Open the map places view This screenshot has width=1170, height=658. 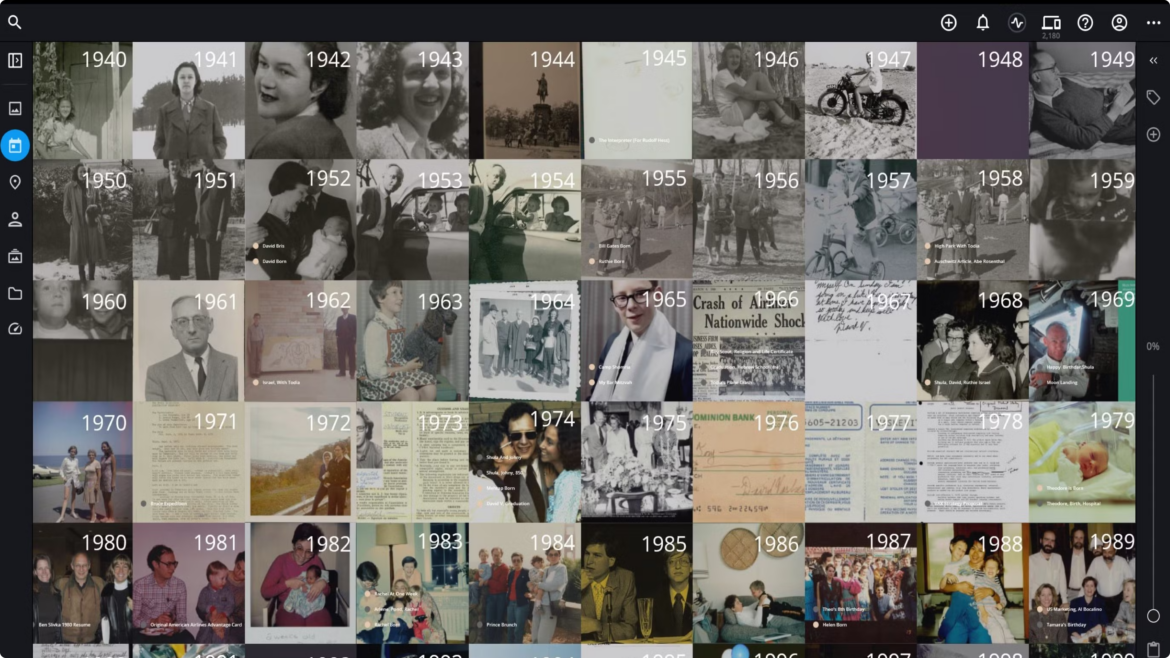[15, 182]
